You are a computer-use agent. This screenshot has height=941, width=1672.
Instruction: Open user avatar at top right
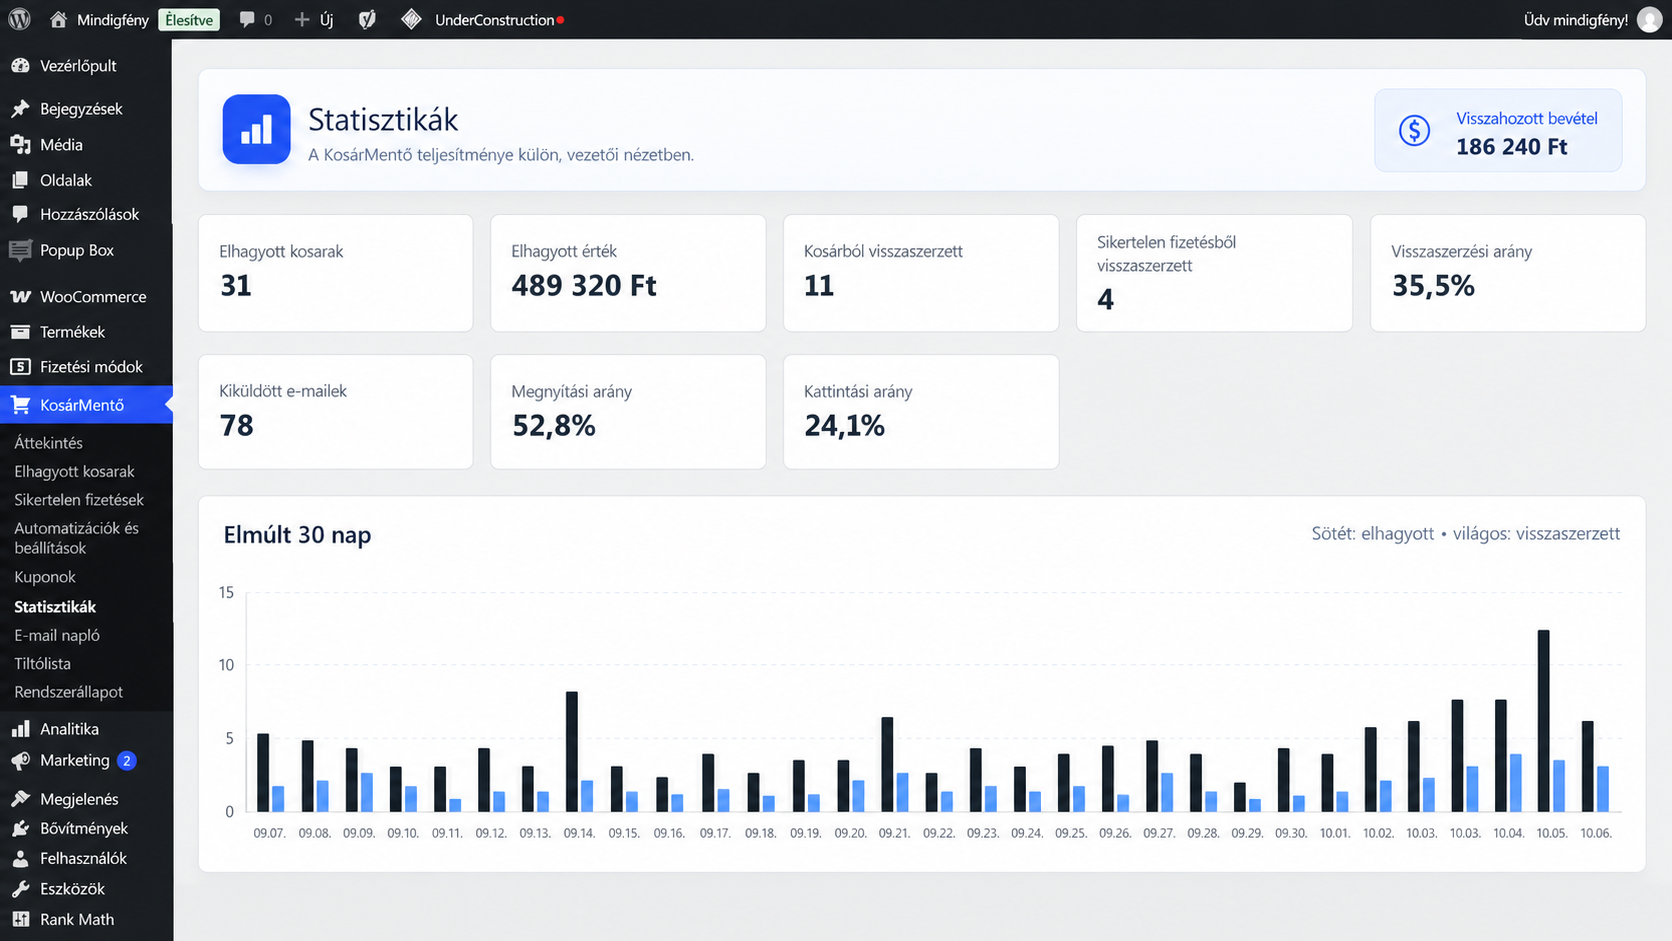point(1649,19)
